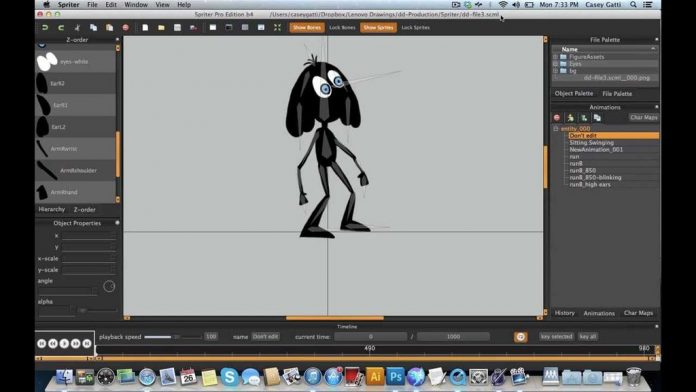Viewport: 696px width, 392px height.
Task: Click the redo arrow in the toolbar
Action: click(61, 28)
